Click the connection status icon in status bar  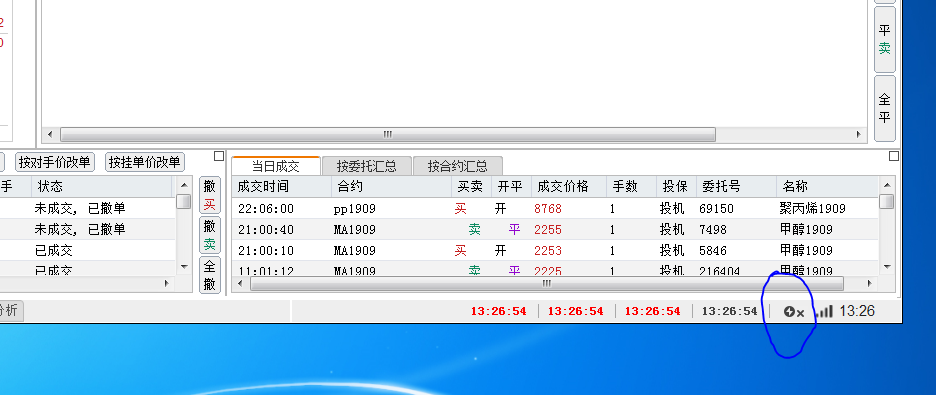point(793,311)
